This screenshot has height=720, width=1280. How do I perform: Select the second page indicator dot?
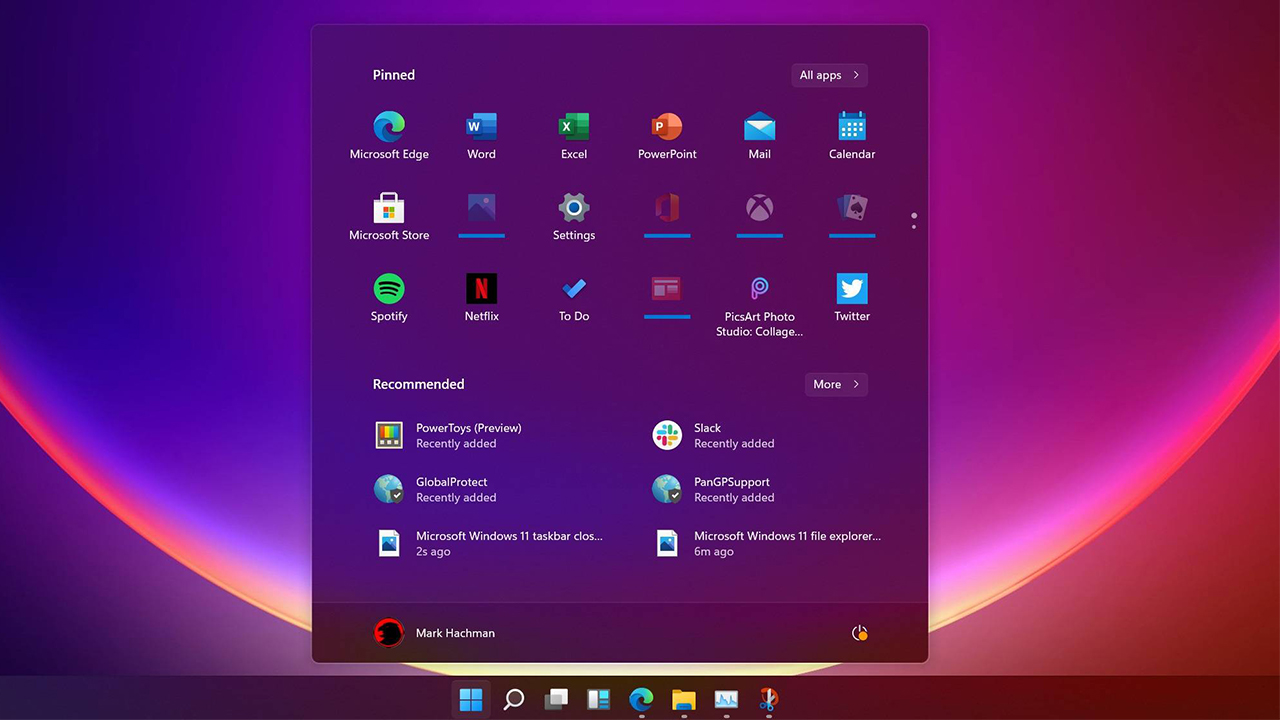[913, 226]
